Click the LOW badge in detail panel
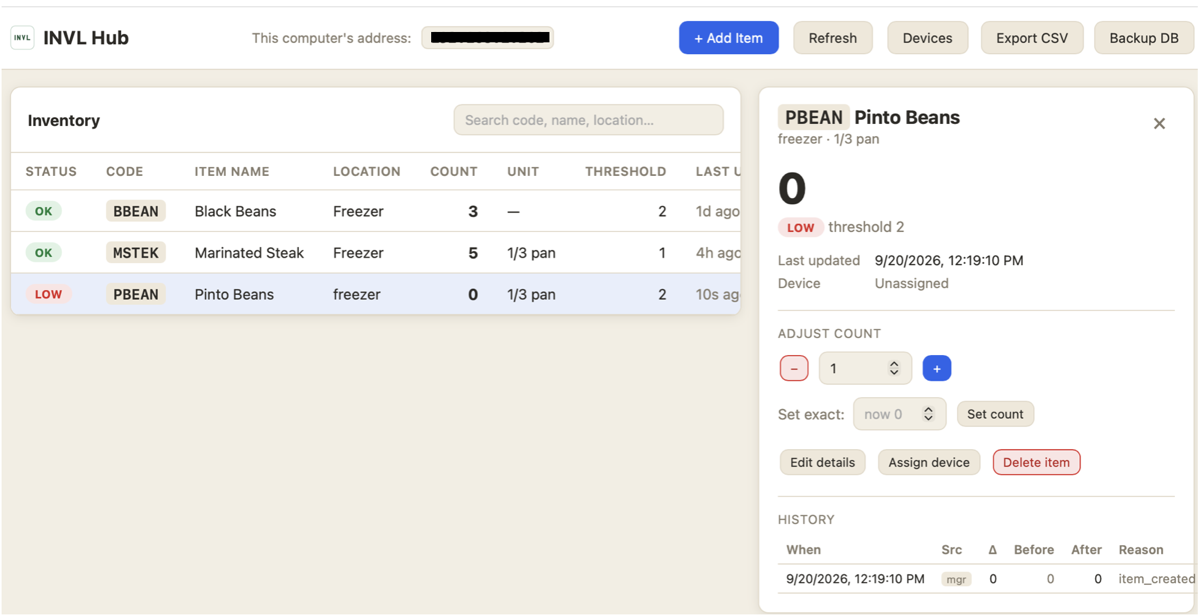The height and width of the screenshot is (616, 1200). coord(801,227)
